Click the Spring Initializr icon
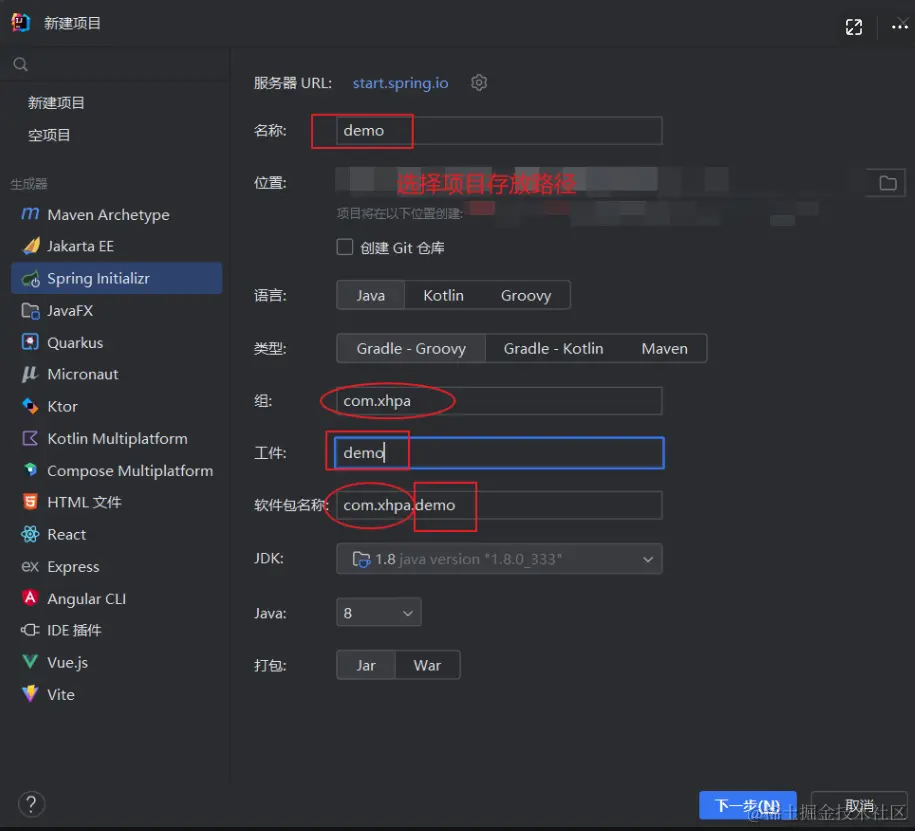 click(31, 278)
